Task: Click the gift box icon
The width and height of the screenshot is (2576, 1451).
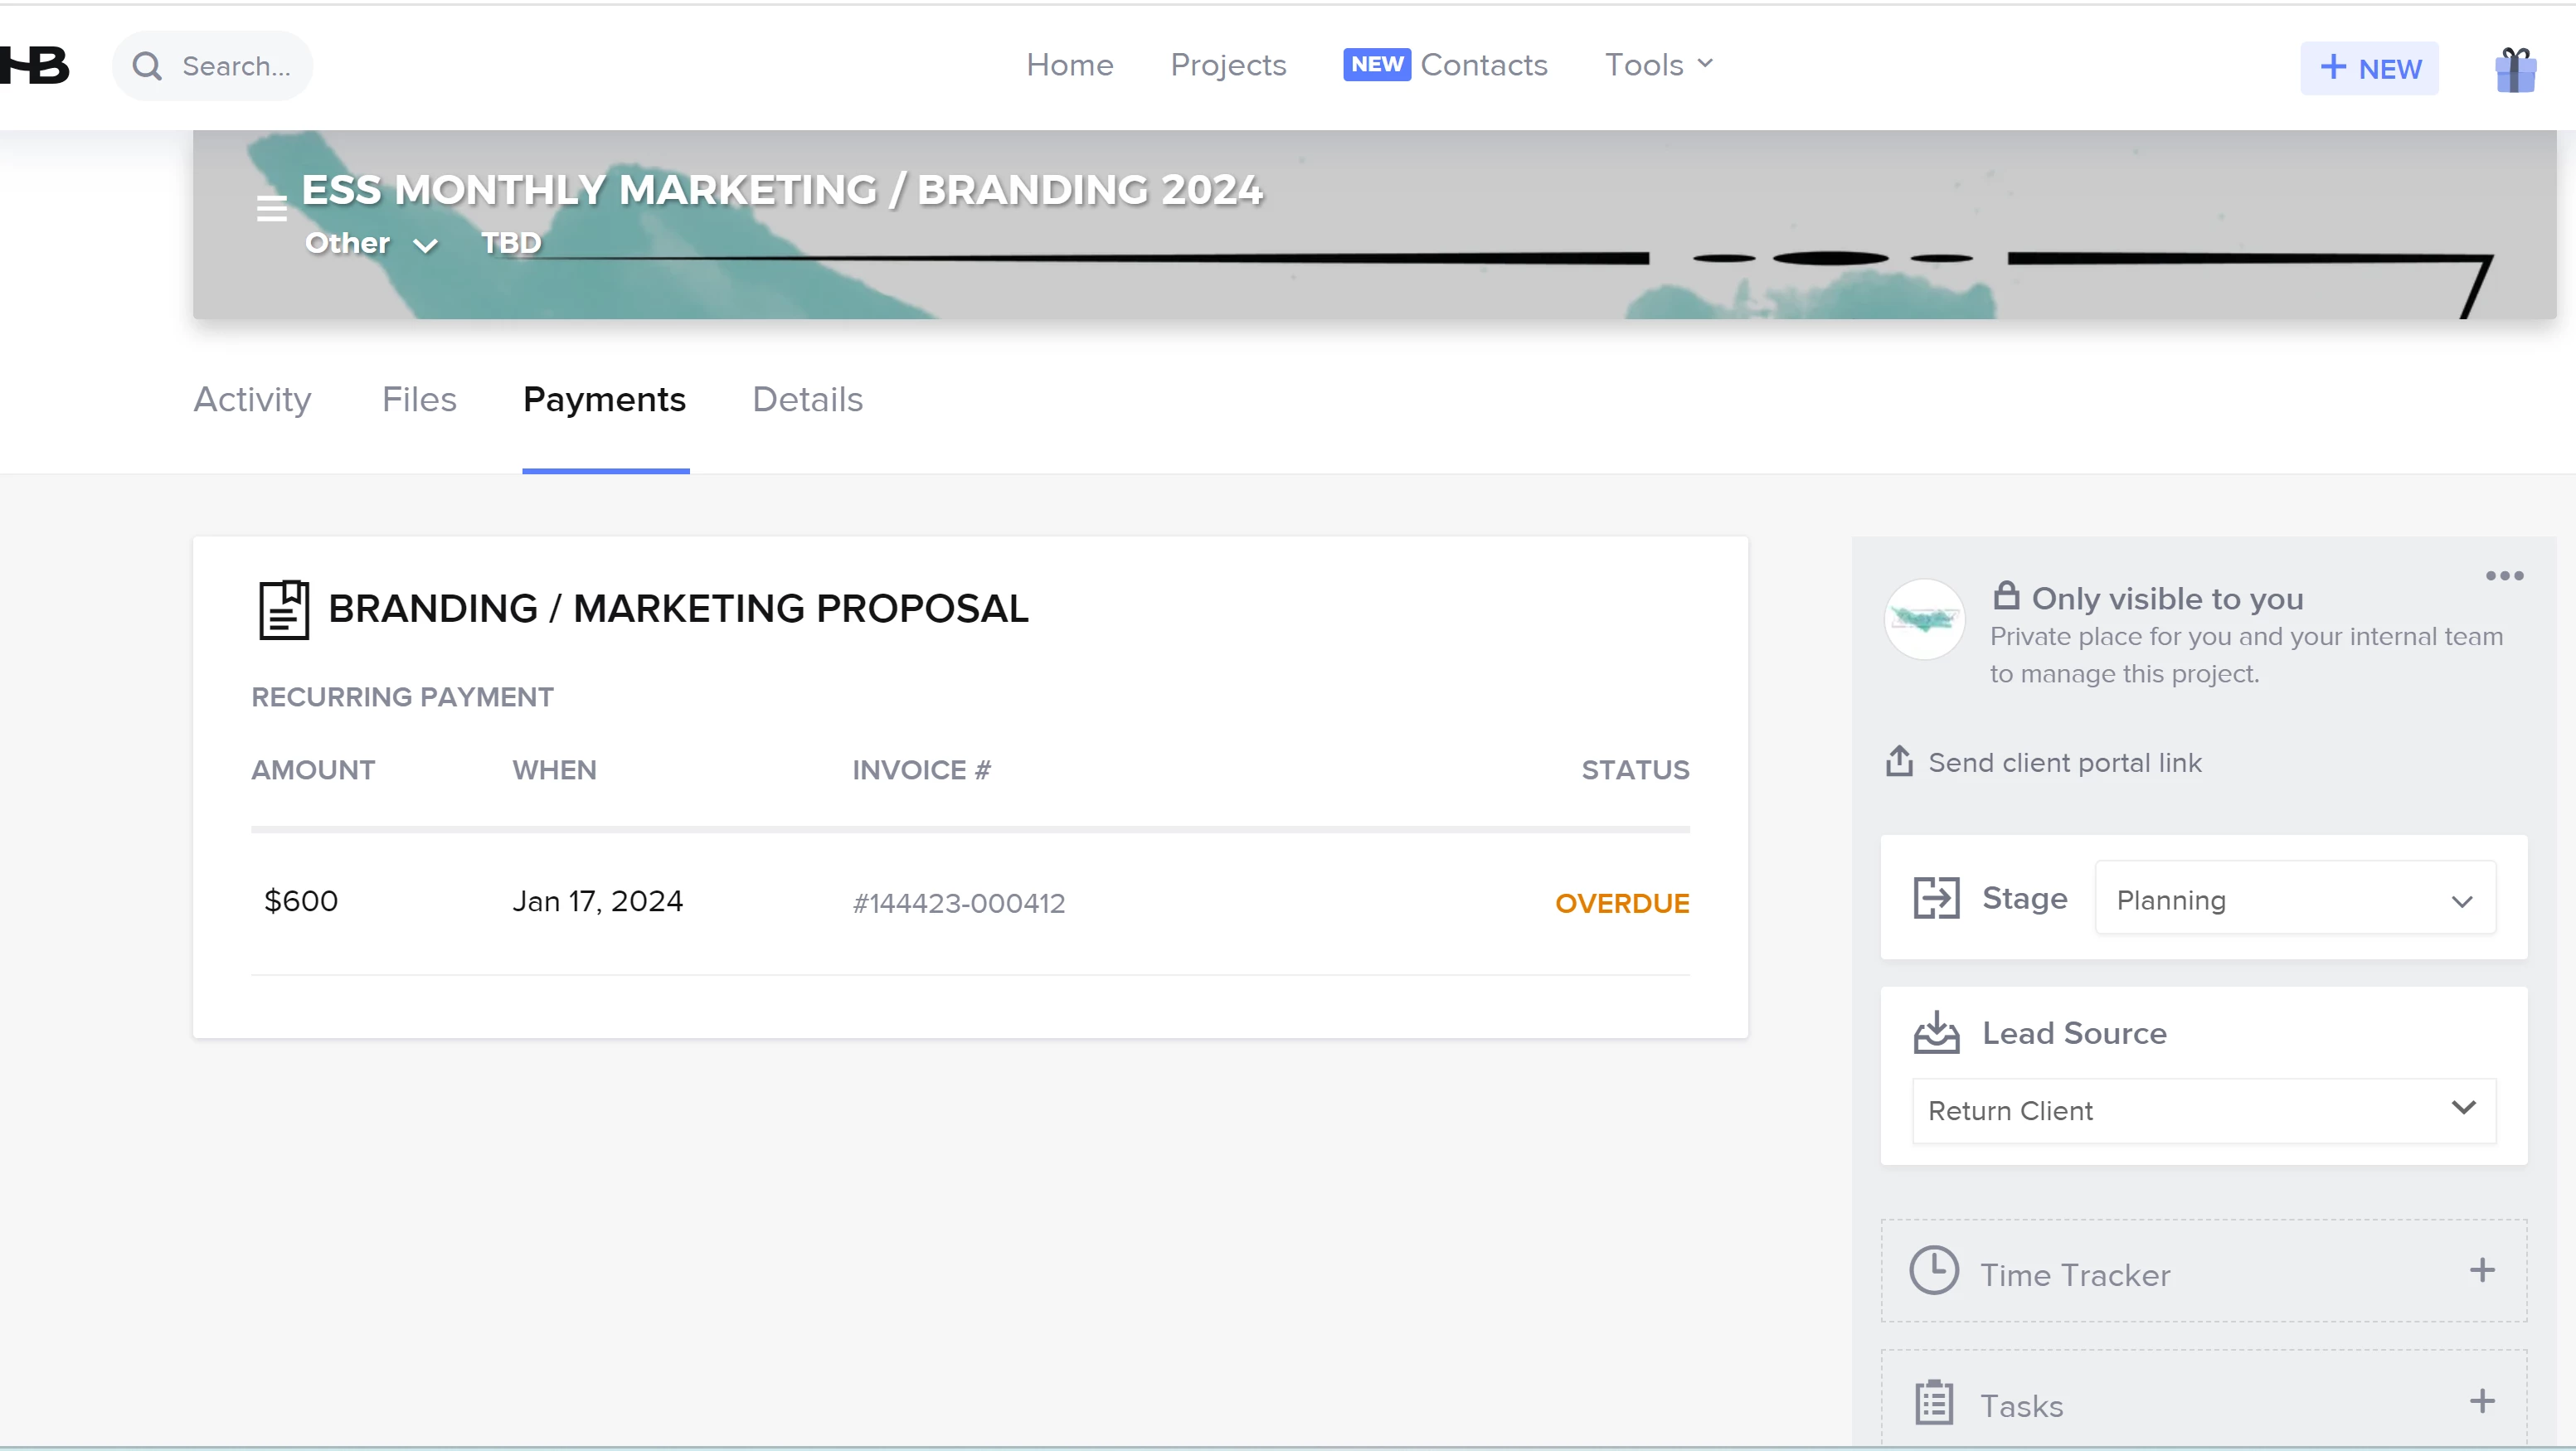Action: point(2515,69)
